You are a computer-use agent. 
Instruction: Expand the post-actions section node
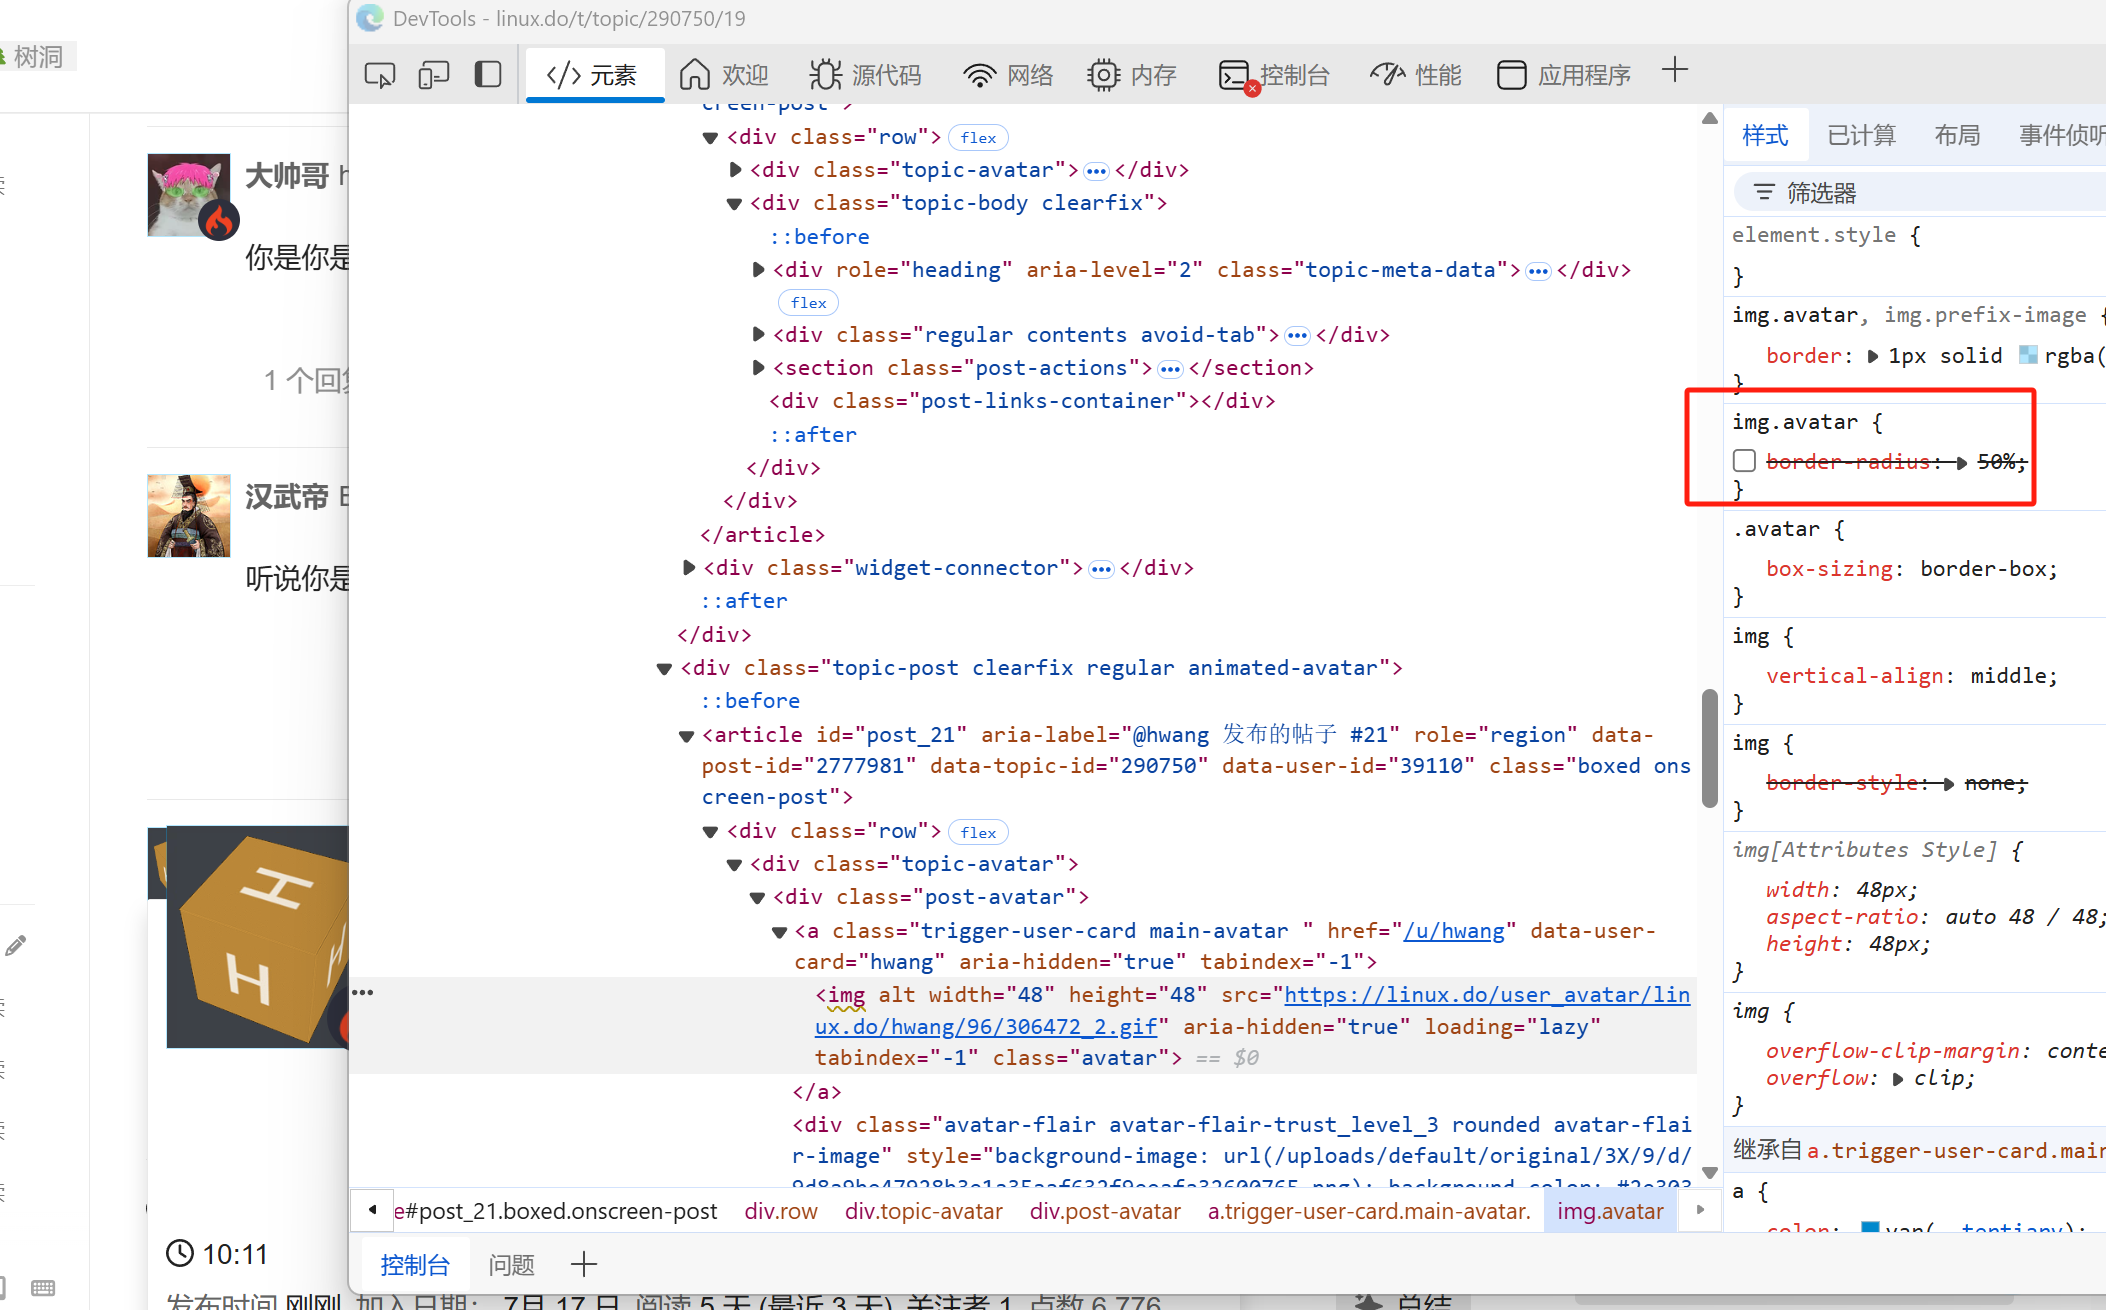pos(758,368)
